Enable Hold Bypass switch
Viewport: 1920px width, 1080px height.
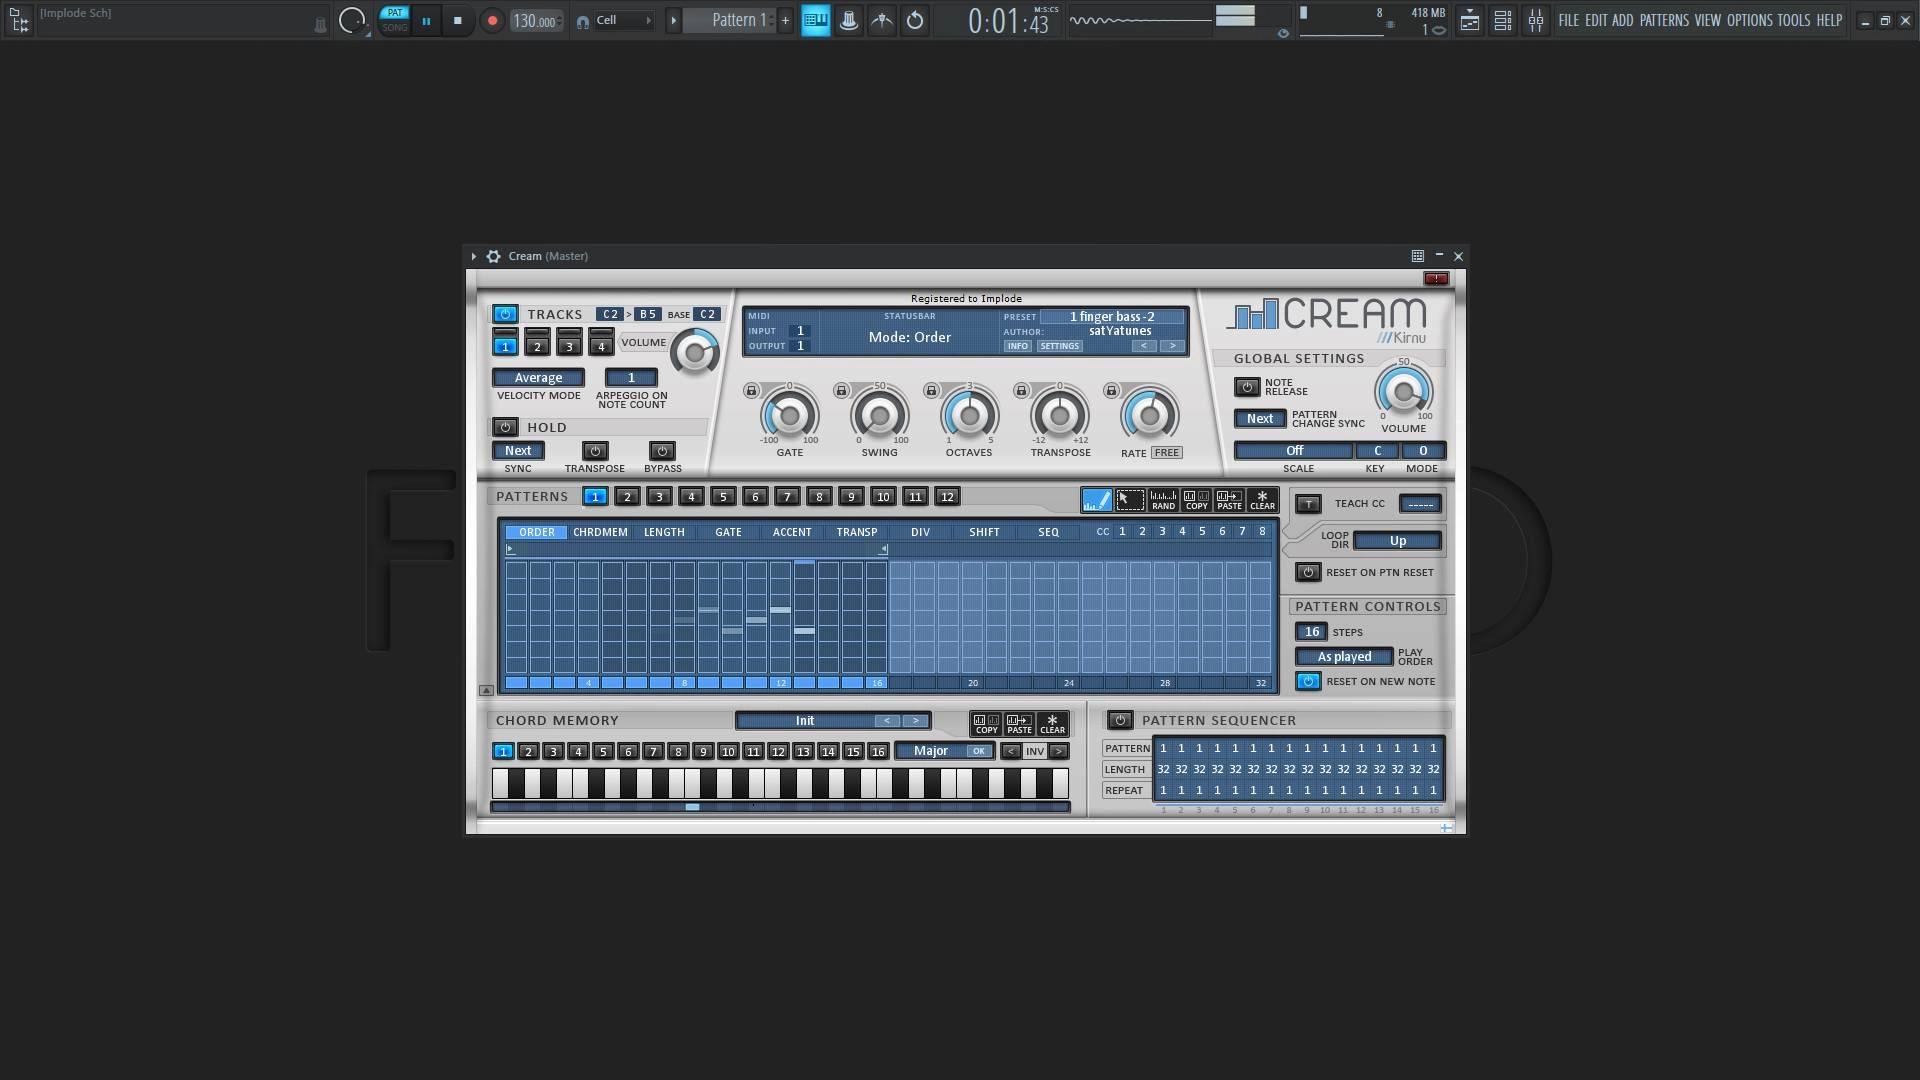pos(662,451)
